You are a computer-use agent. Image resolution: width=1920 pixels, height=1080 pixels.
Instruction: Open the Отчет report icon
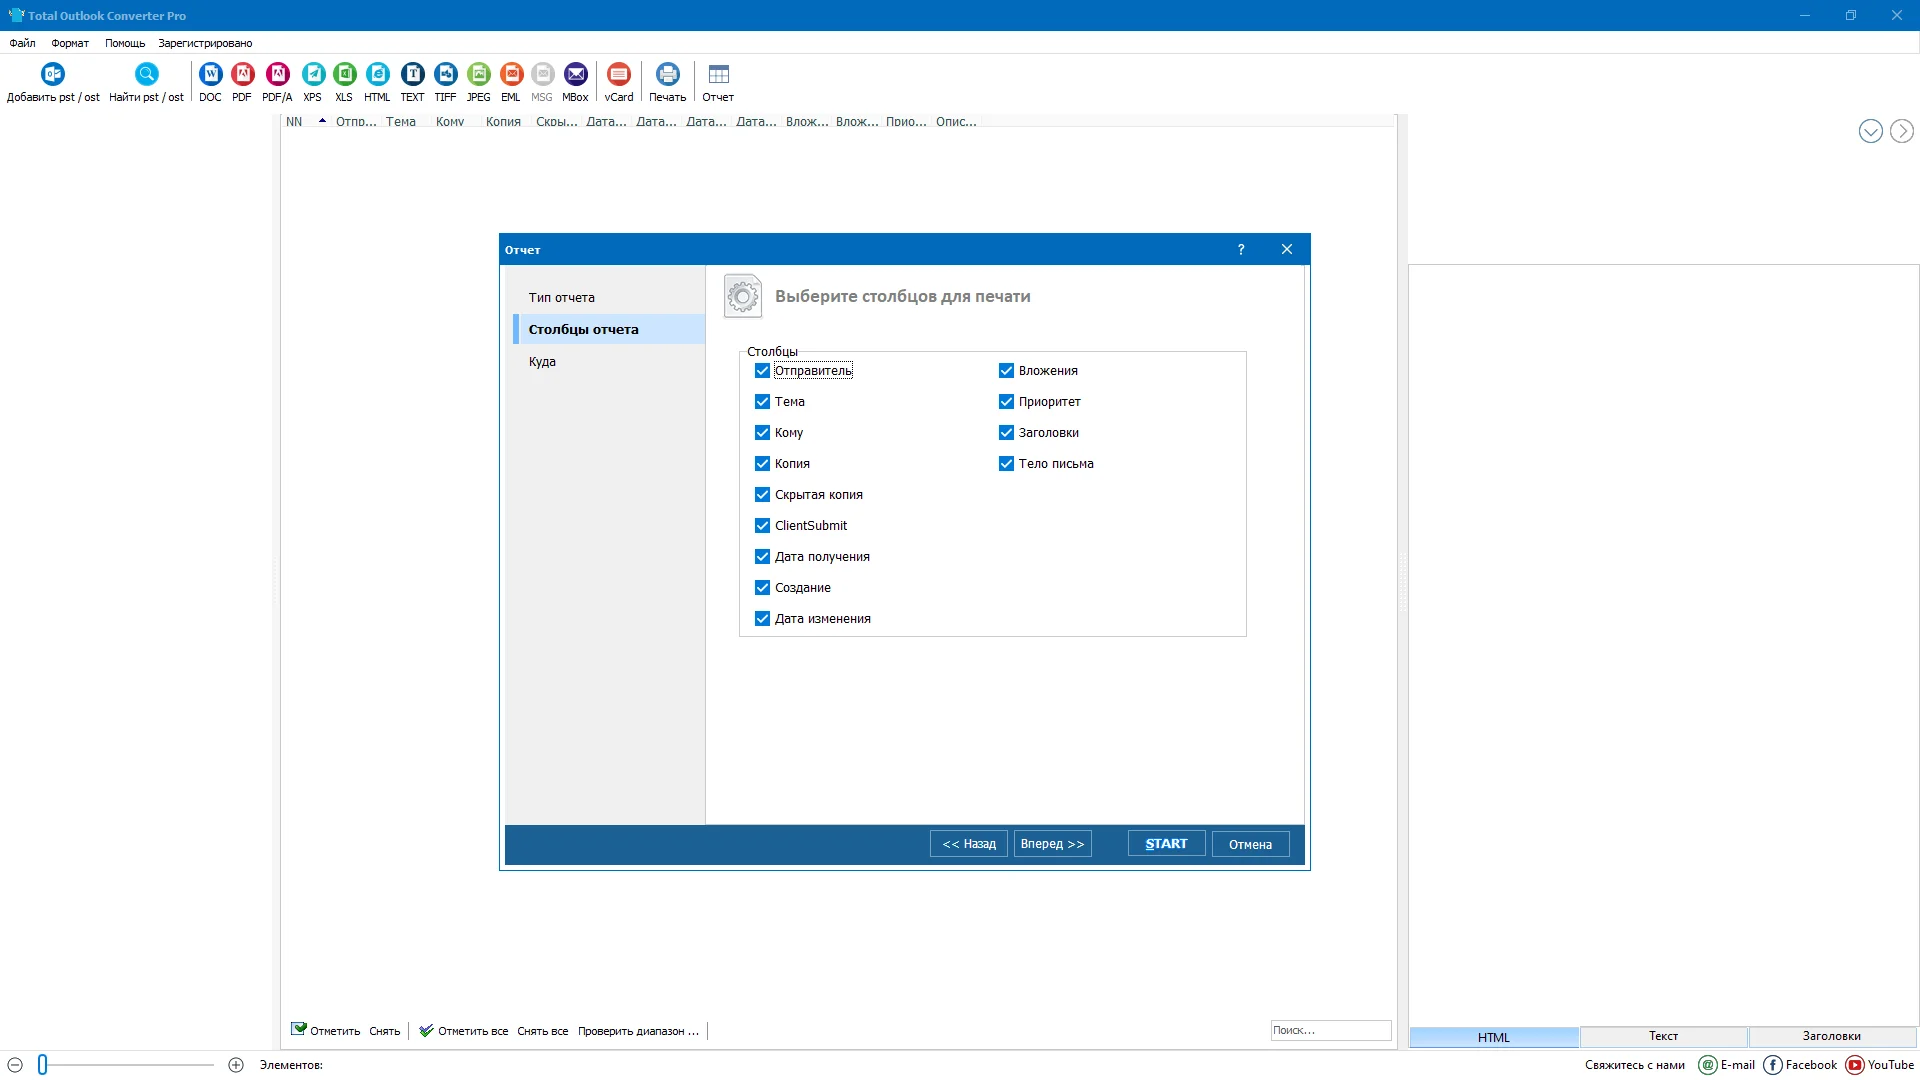718,74
